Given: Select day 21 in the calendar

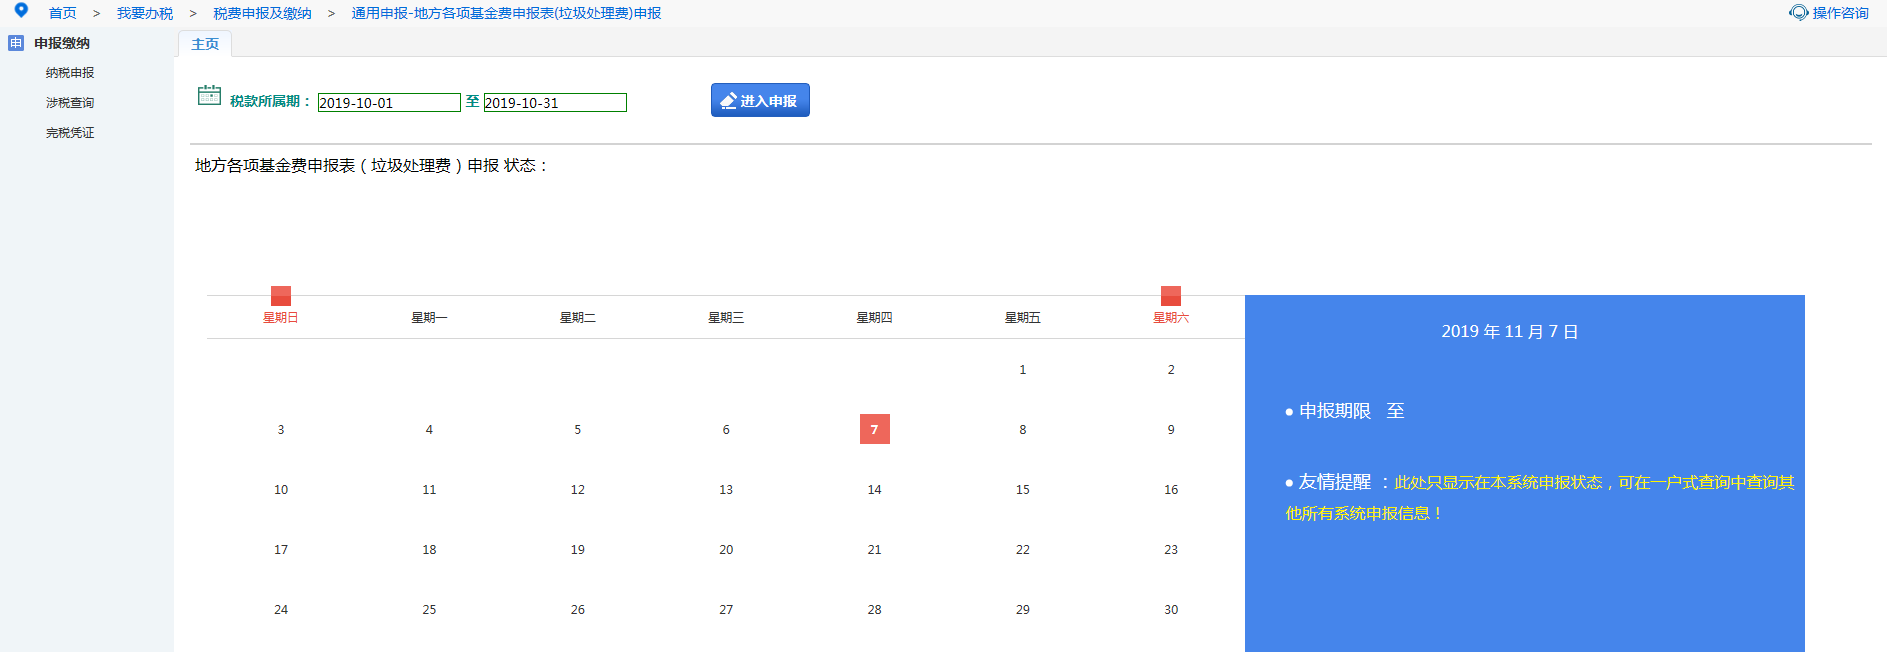Looking at the screenshot, I should (x=874, y=550).
